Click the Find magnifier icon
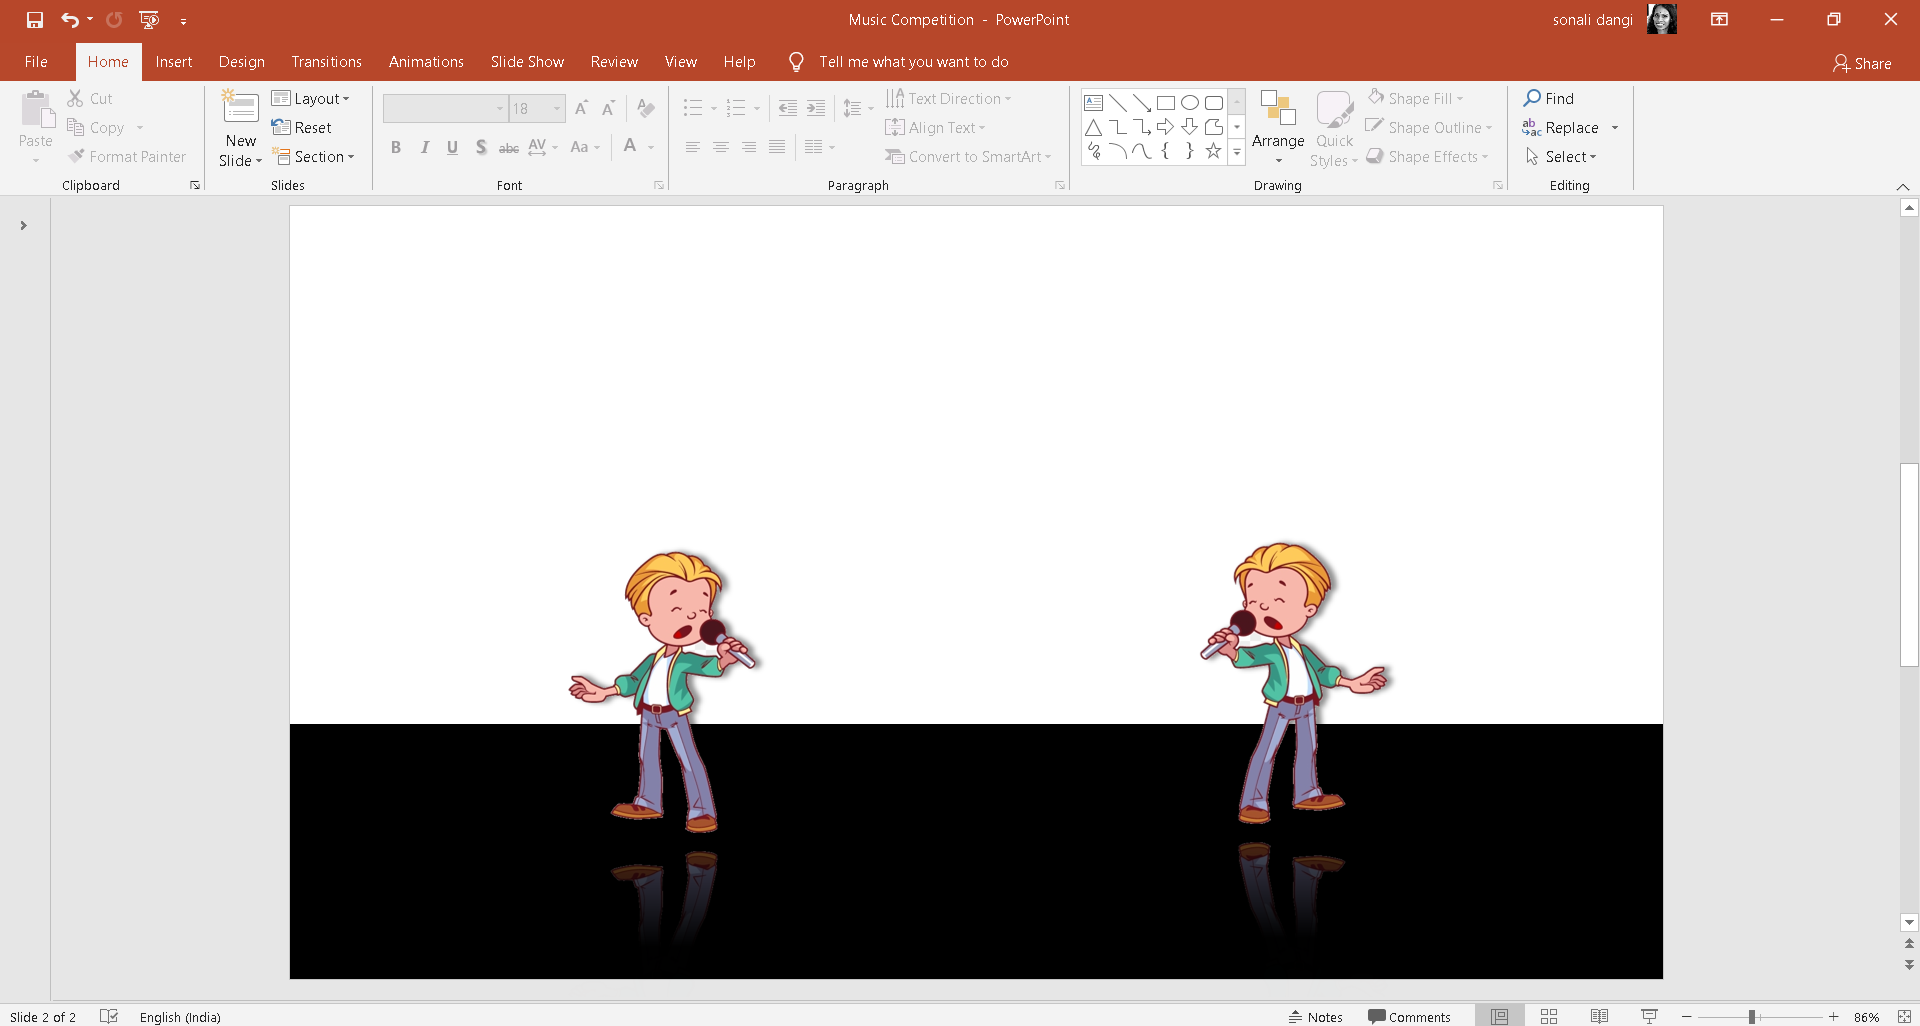This screenshot has width=1920, height=1026. (x=1532, y=98)
